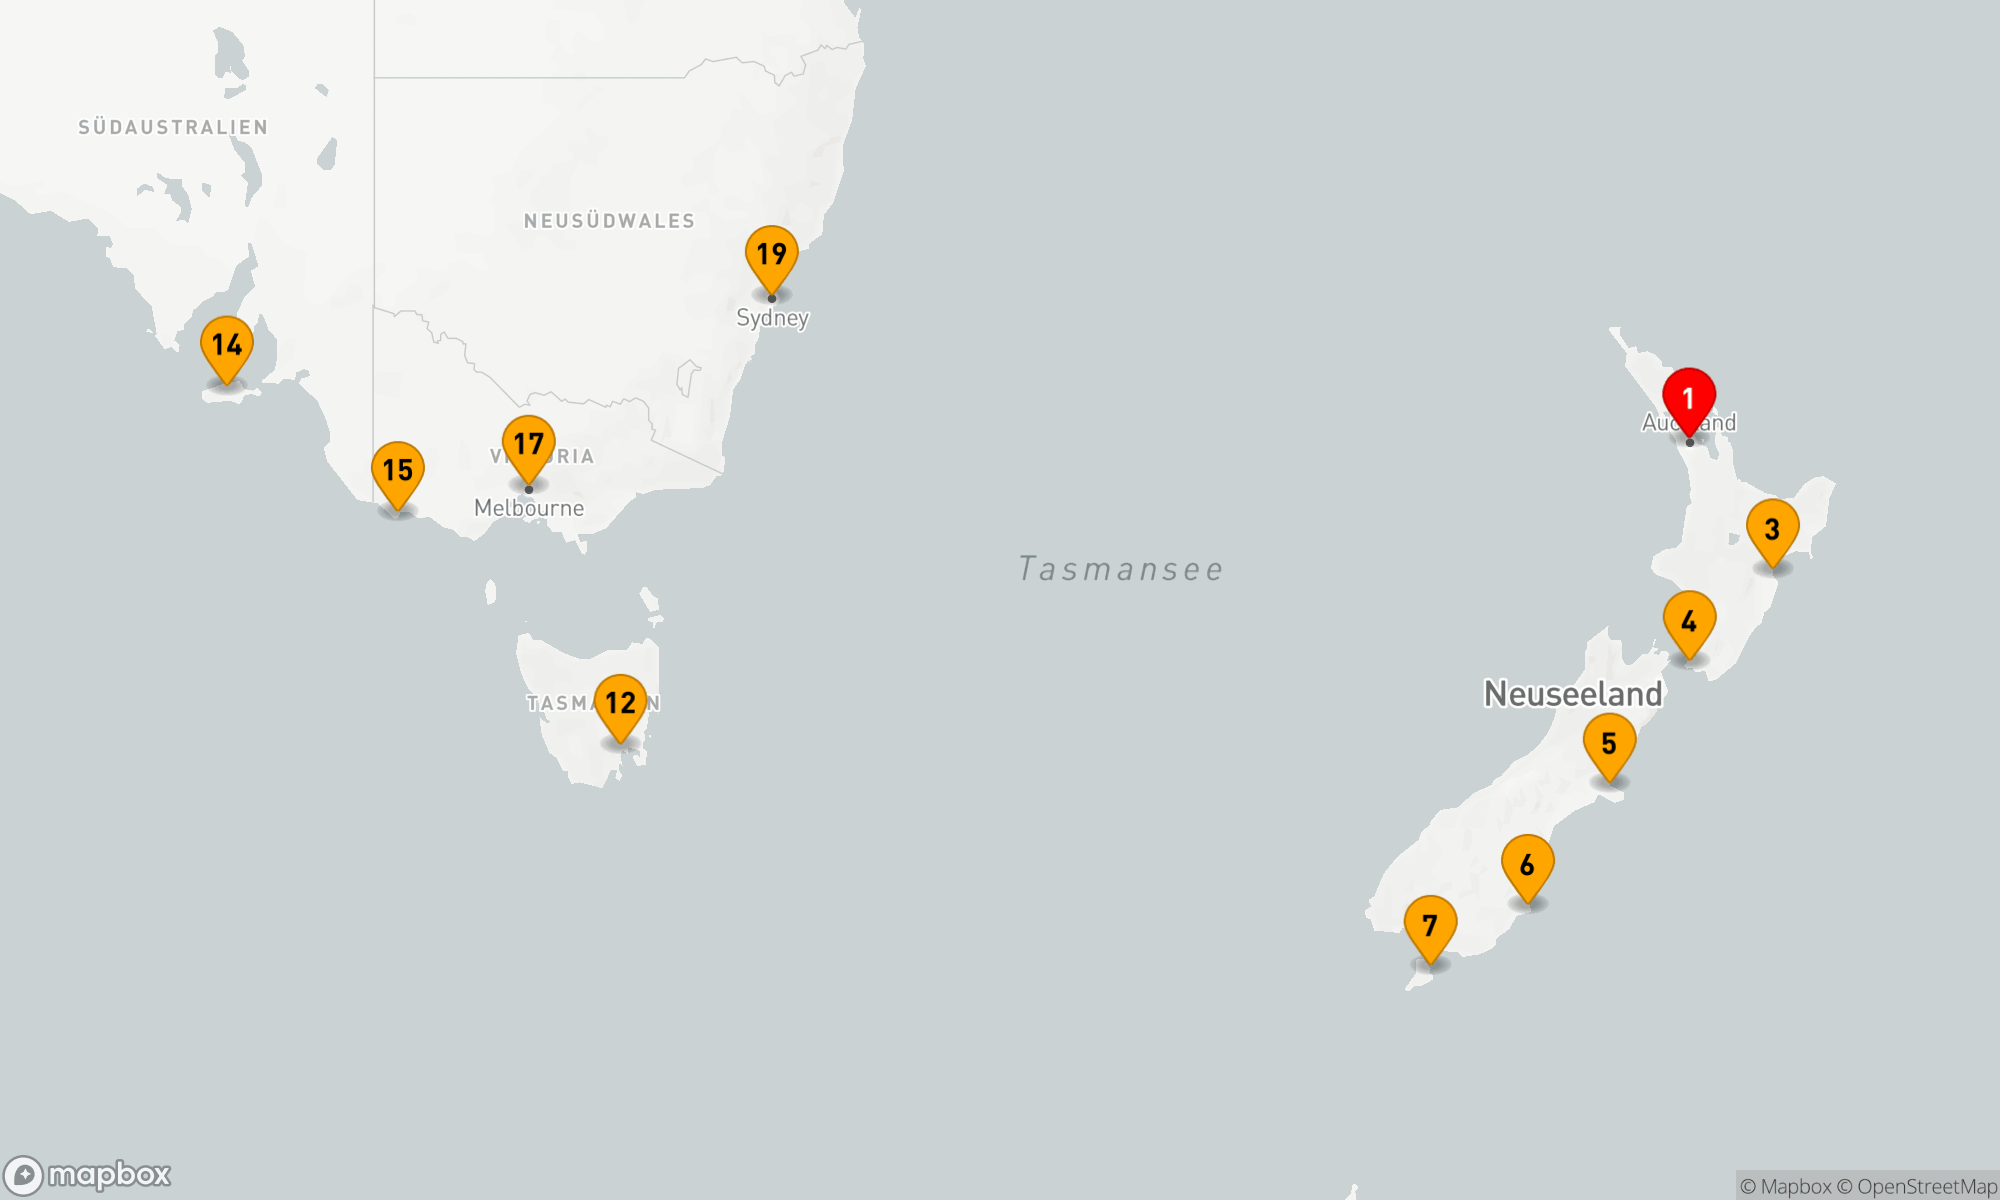The width and height of the screenshot is (2000, 1200).
Task: Click the NEUSÜDWALES state label
Action: [609, 221]
